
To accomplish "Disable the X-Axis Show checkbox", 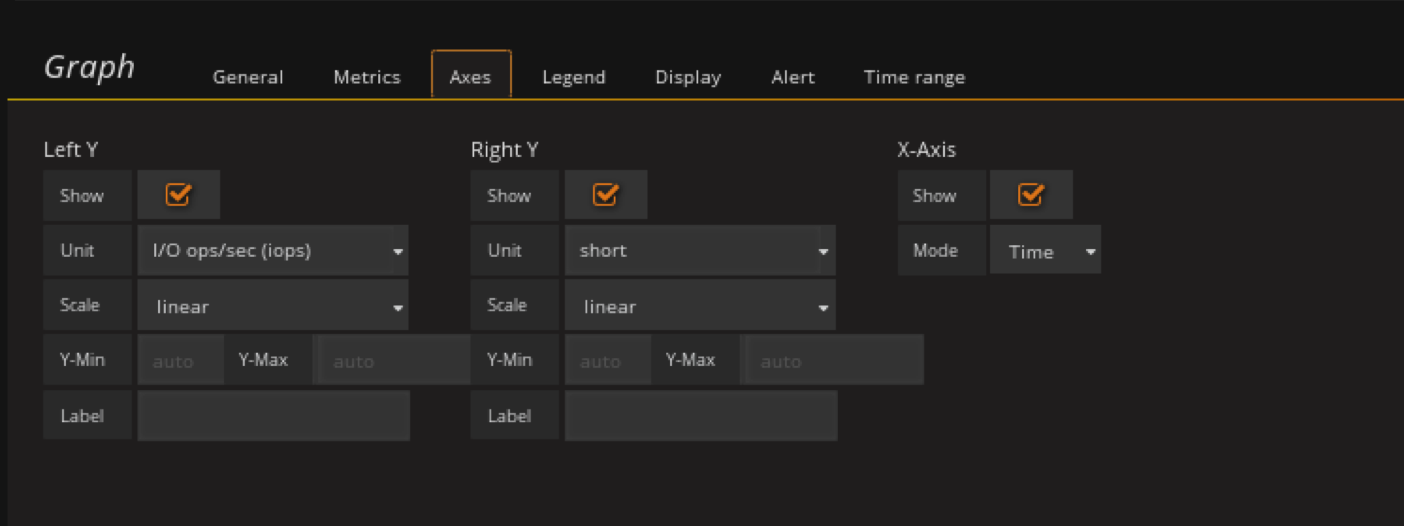I will 1030,195.
